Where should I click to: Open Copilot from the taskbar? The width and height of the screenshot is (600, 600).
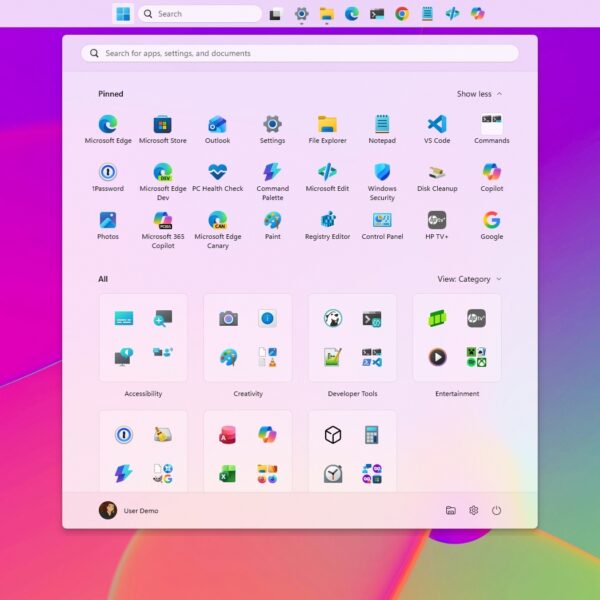[478, 14]
